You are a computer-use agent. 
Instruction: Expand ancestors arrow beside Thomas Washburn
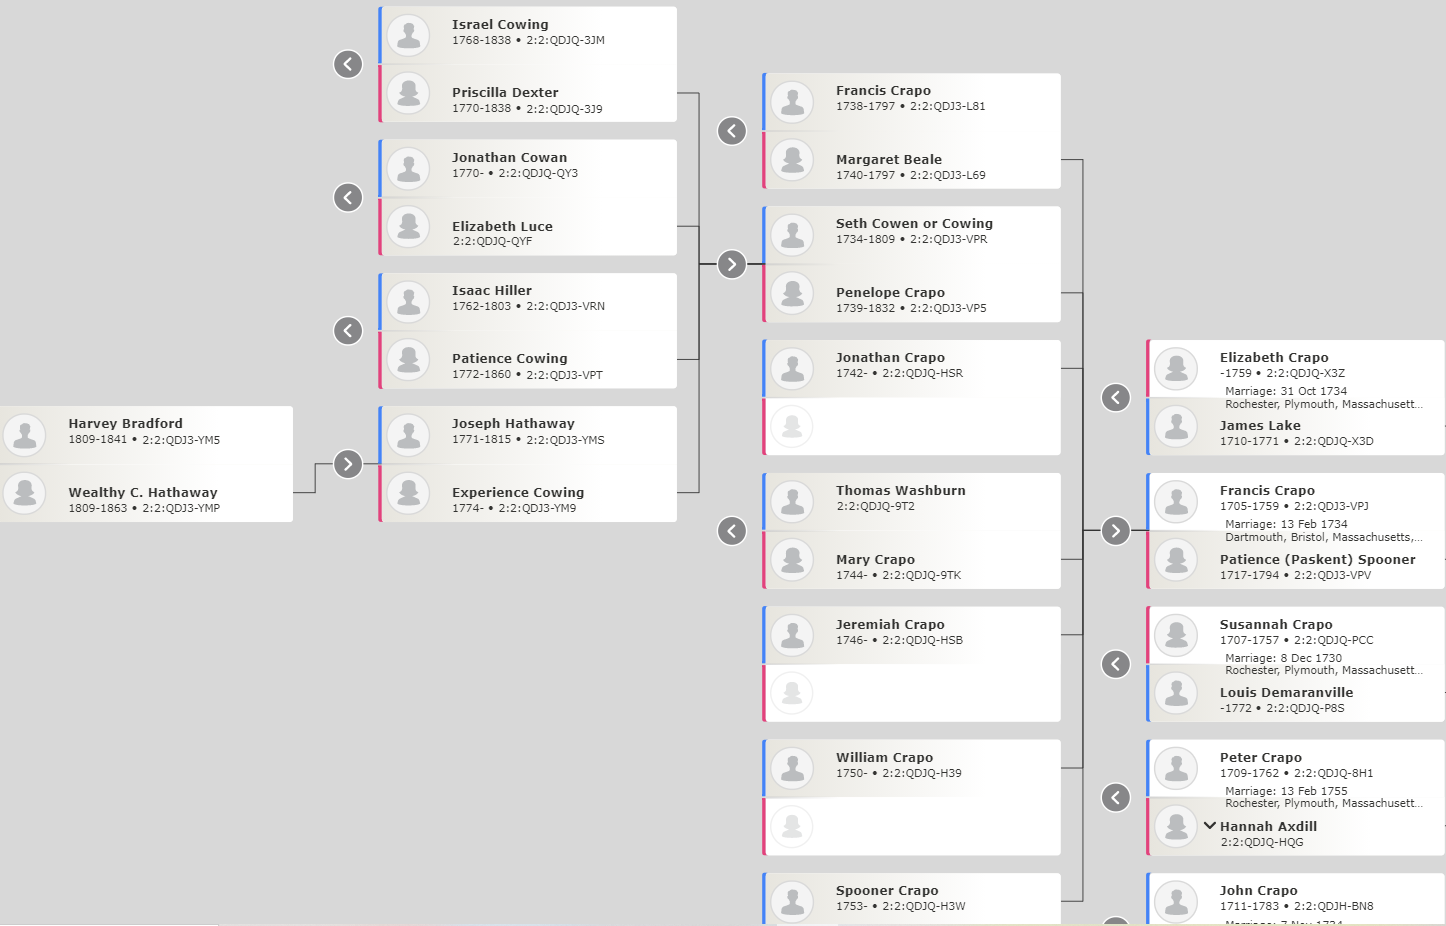click(732, 531)
